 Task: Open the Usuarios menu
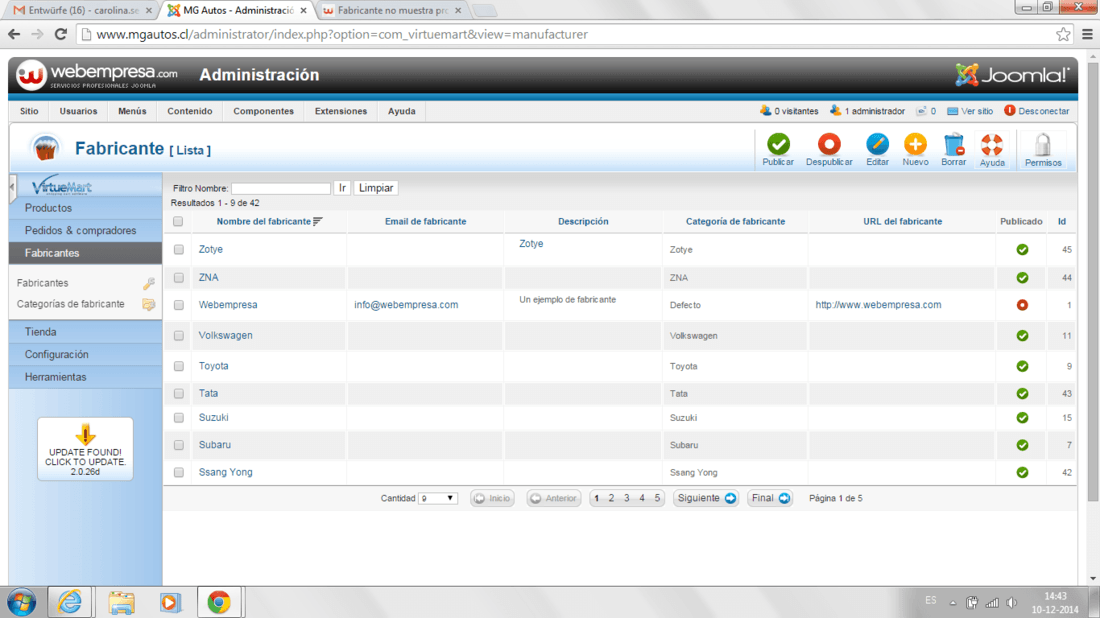coord(78,111)
